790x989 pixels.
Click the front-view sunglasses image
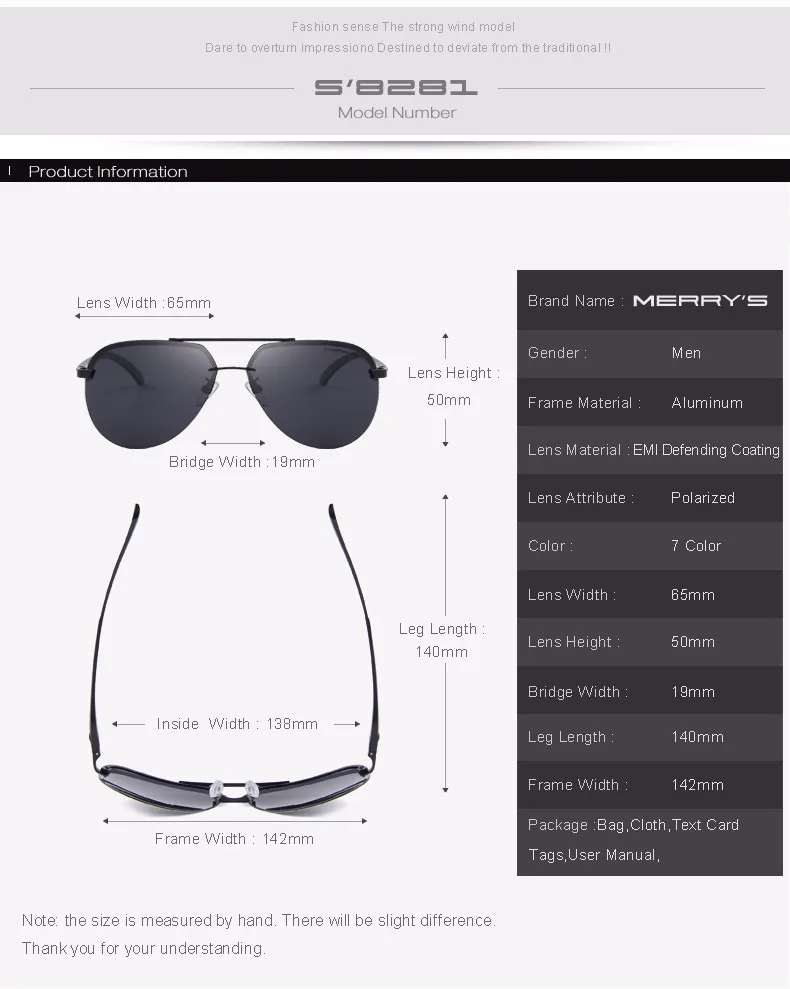pyautogui.click(x=232, y=393)
